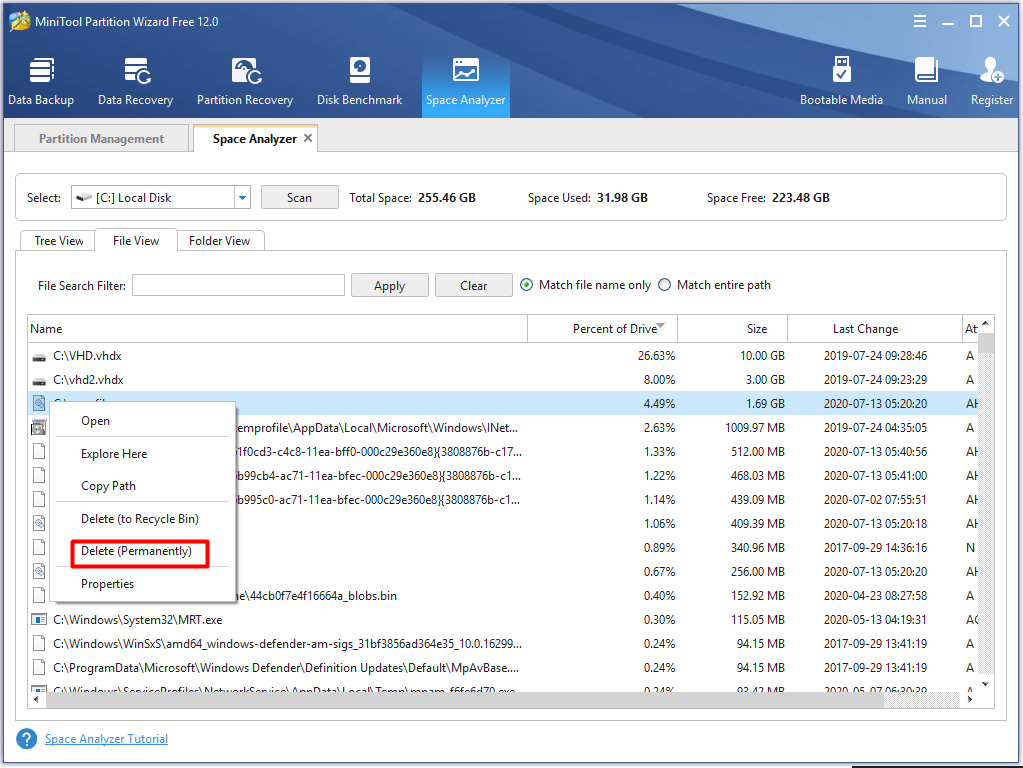Open the hamburger menu in title bar

click(x=920, y=22)
